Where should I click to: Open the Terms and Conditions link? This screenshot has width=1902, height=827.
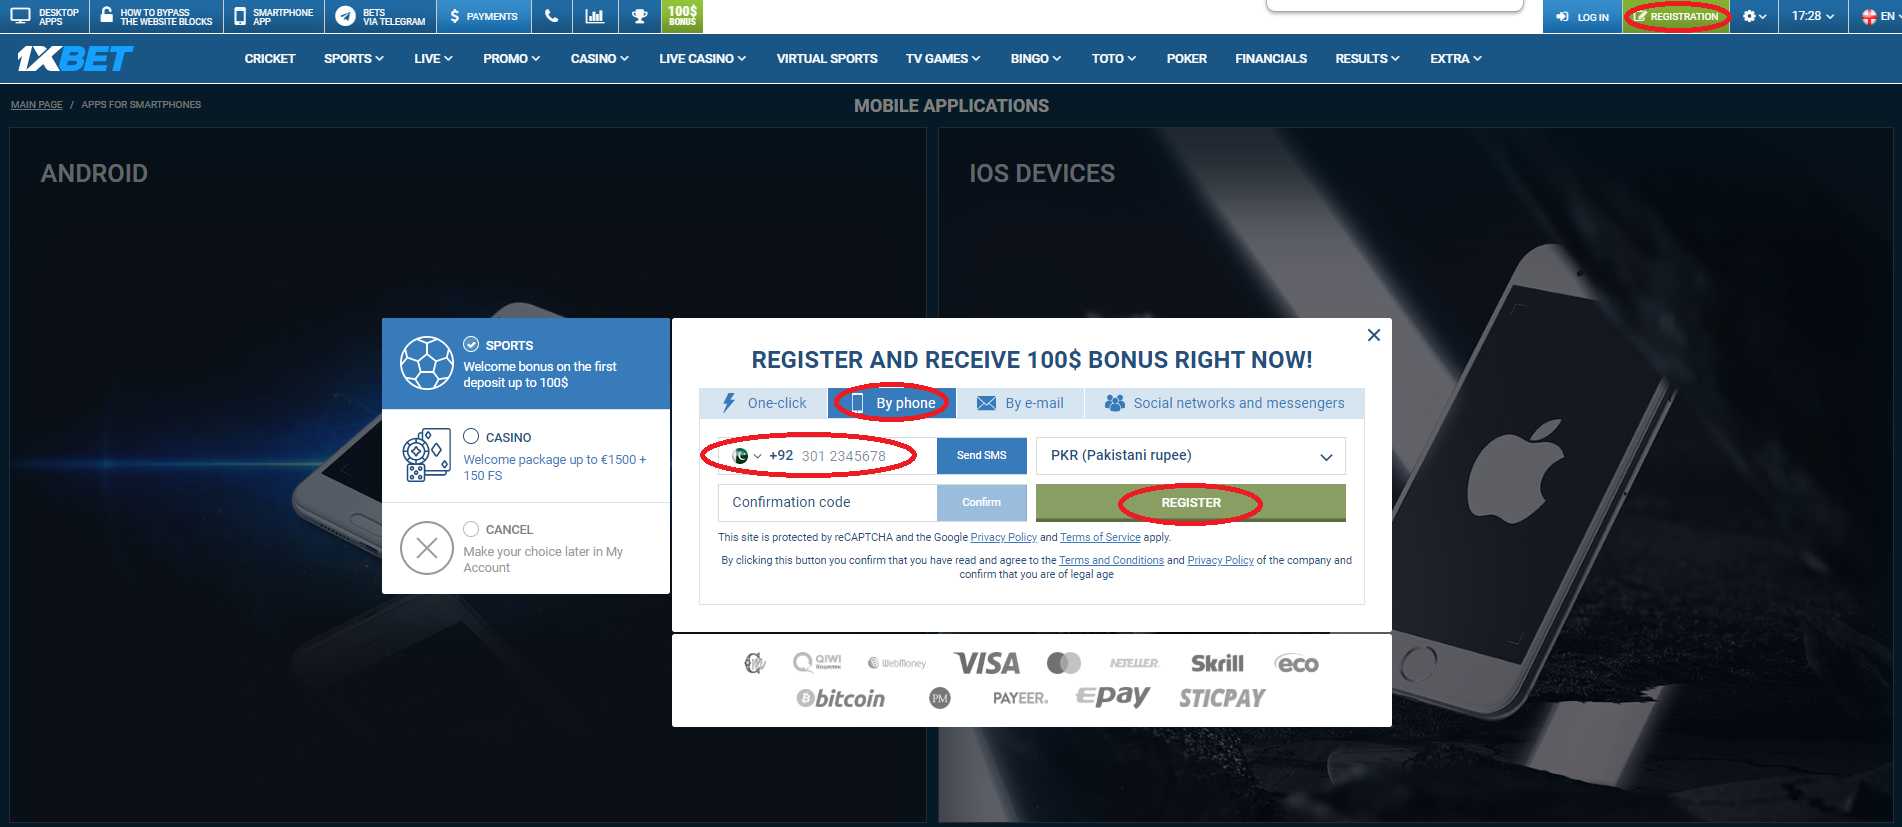click(1111, 560)
